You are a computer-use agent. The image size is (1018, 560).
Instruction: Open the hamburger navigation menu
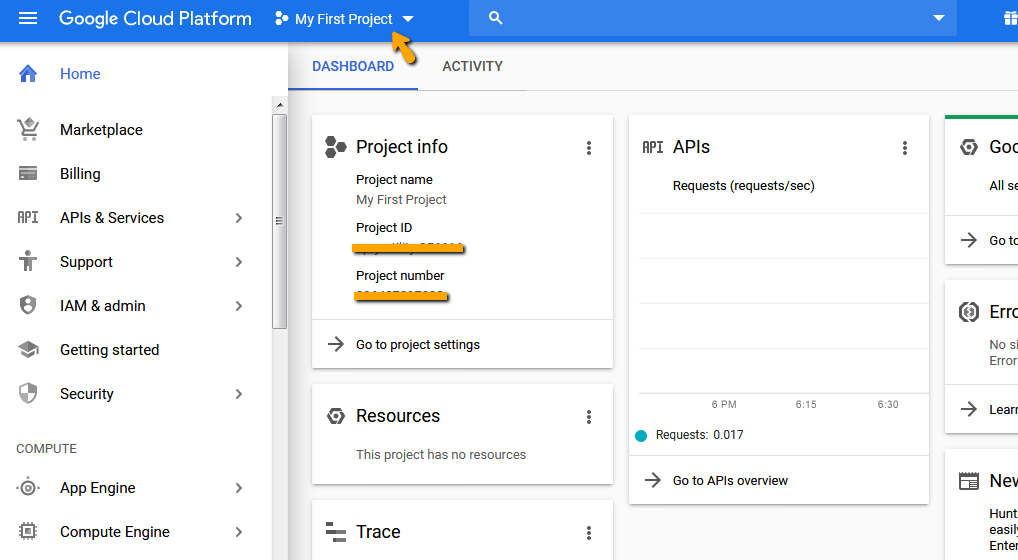coord(28,18)
